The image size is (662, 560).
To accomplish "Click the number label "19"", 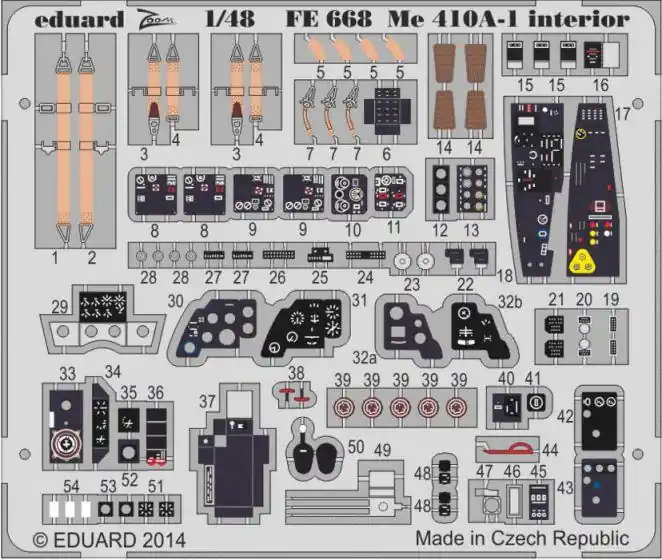I will click(611, 299).
